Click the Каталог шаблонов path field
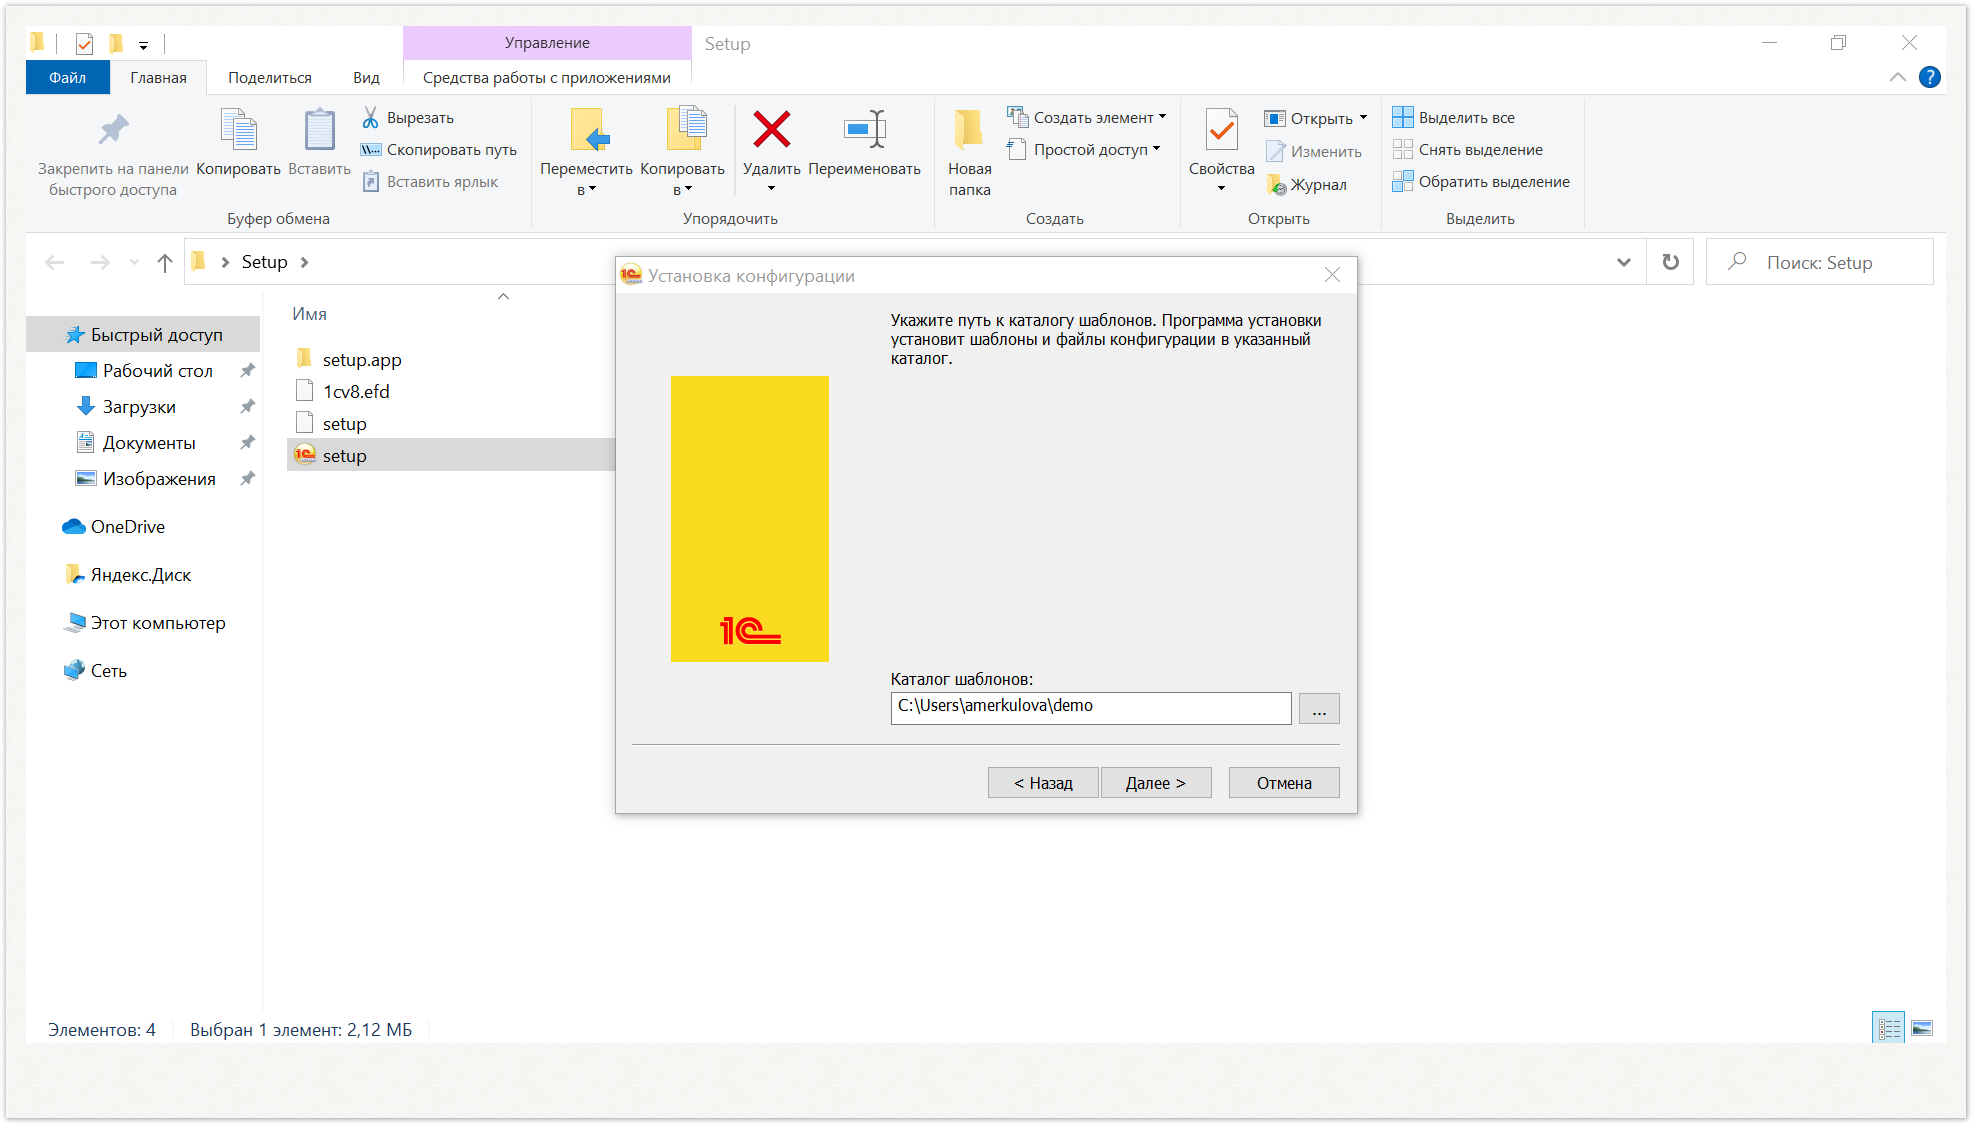The height and width of the screenshot is (1124, 1972). pyautogui.click(x=1090, y=708)
